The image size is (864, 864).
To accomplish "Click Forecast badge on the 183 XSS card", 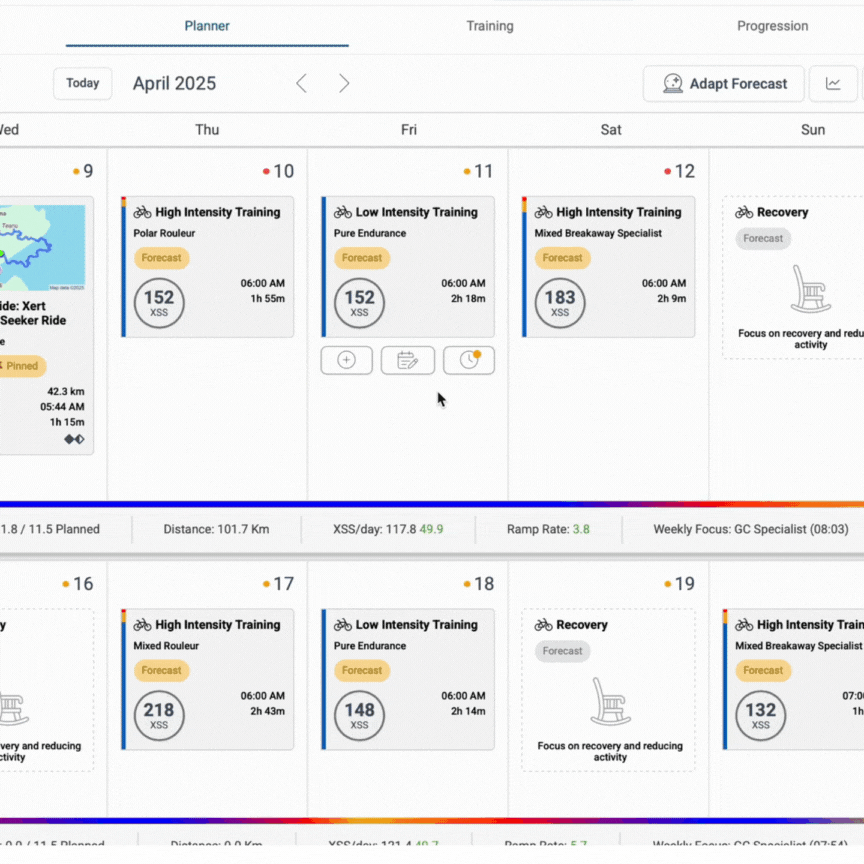I will point(563,258).
